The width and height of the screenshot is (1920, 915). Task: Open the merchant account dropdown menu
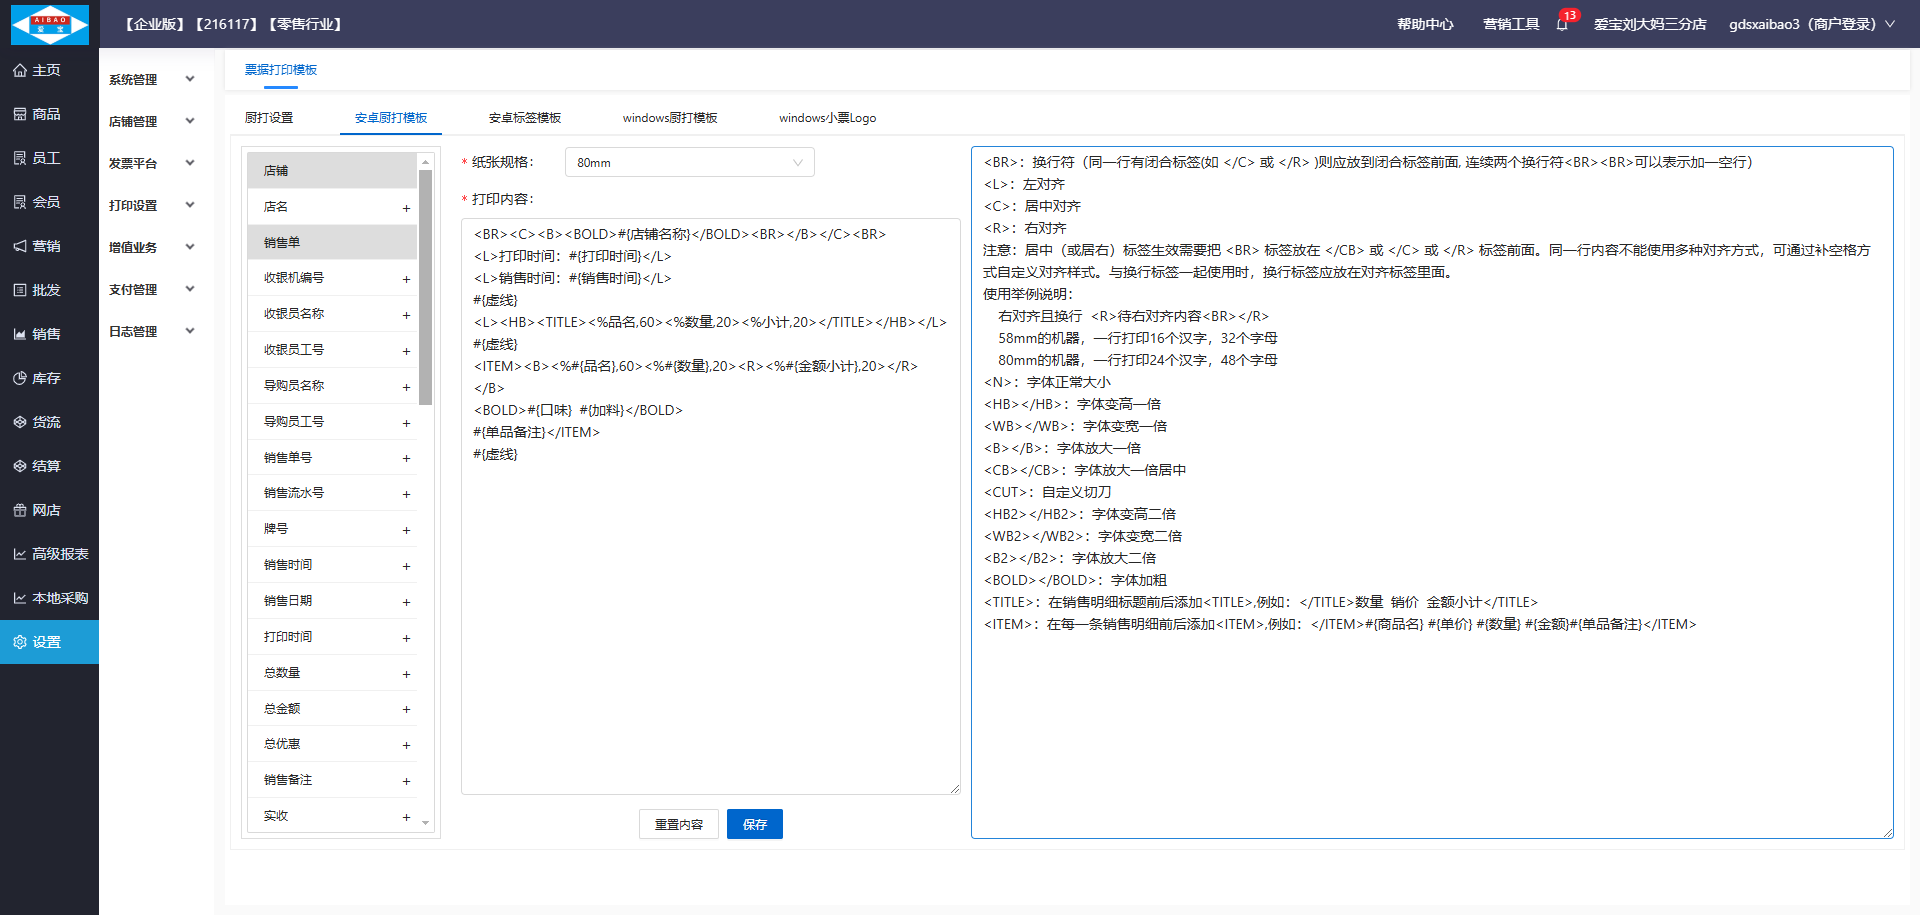pos(1811,24)
